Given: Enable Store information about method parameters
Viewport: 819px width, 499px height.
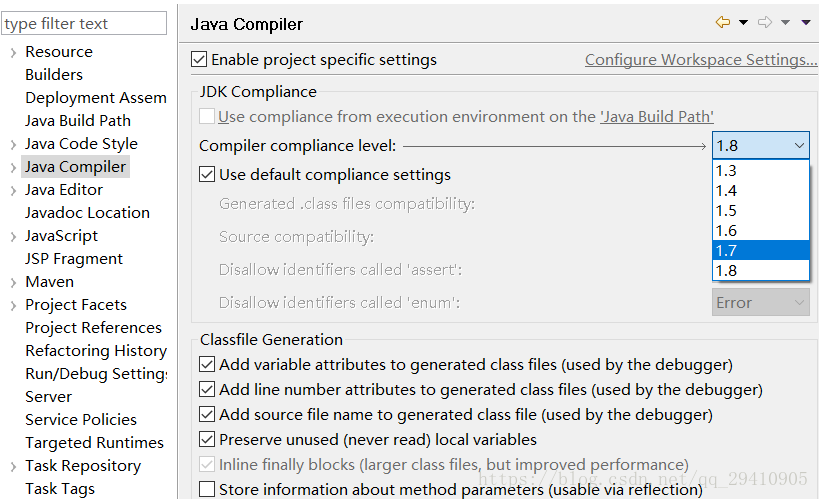Looking at the screenshot, I should (x=207, y=490).
